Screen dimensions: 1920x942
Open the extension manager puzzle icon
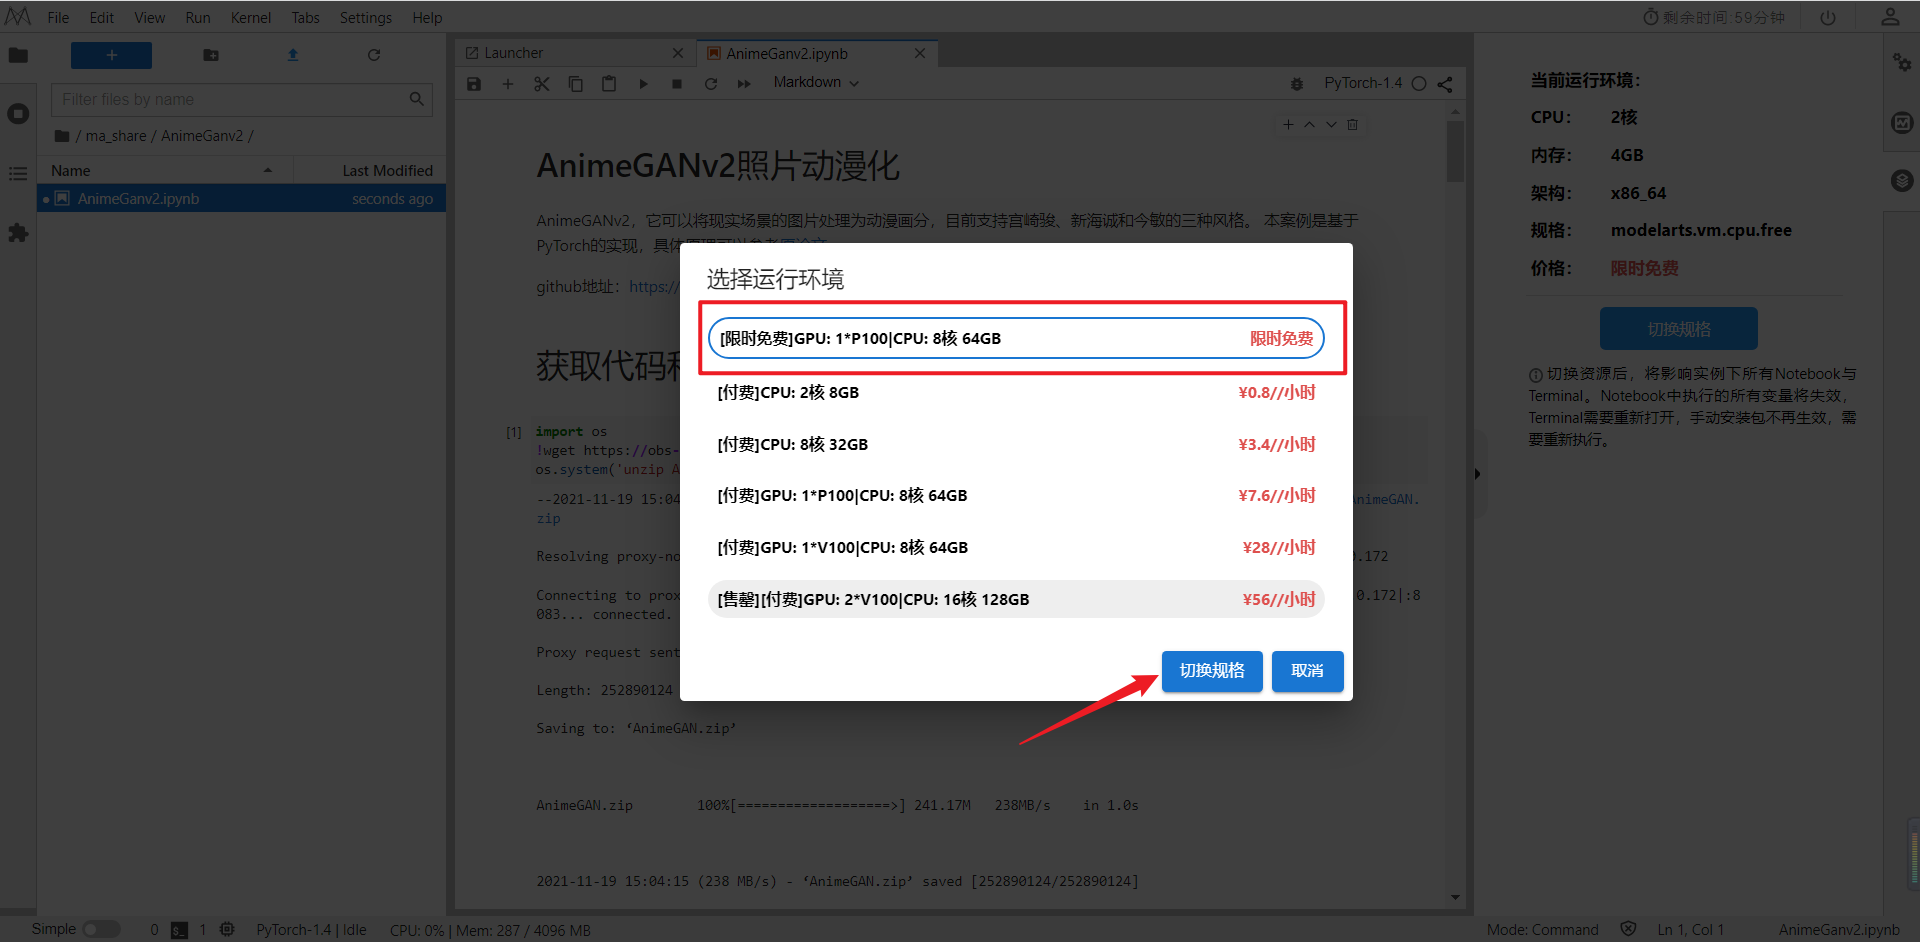point(18,233)
